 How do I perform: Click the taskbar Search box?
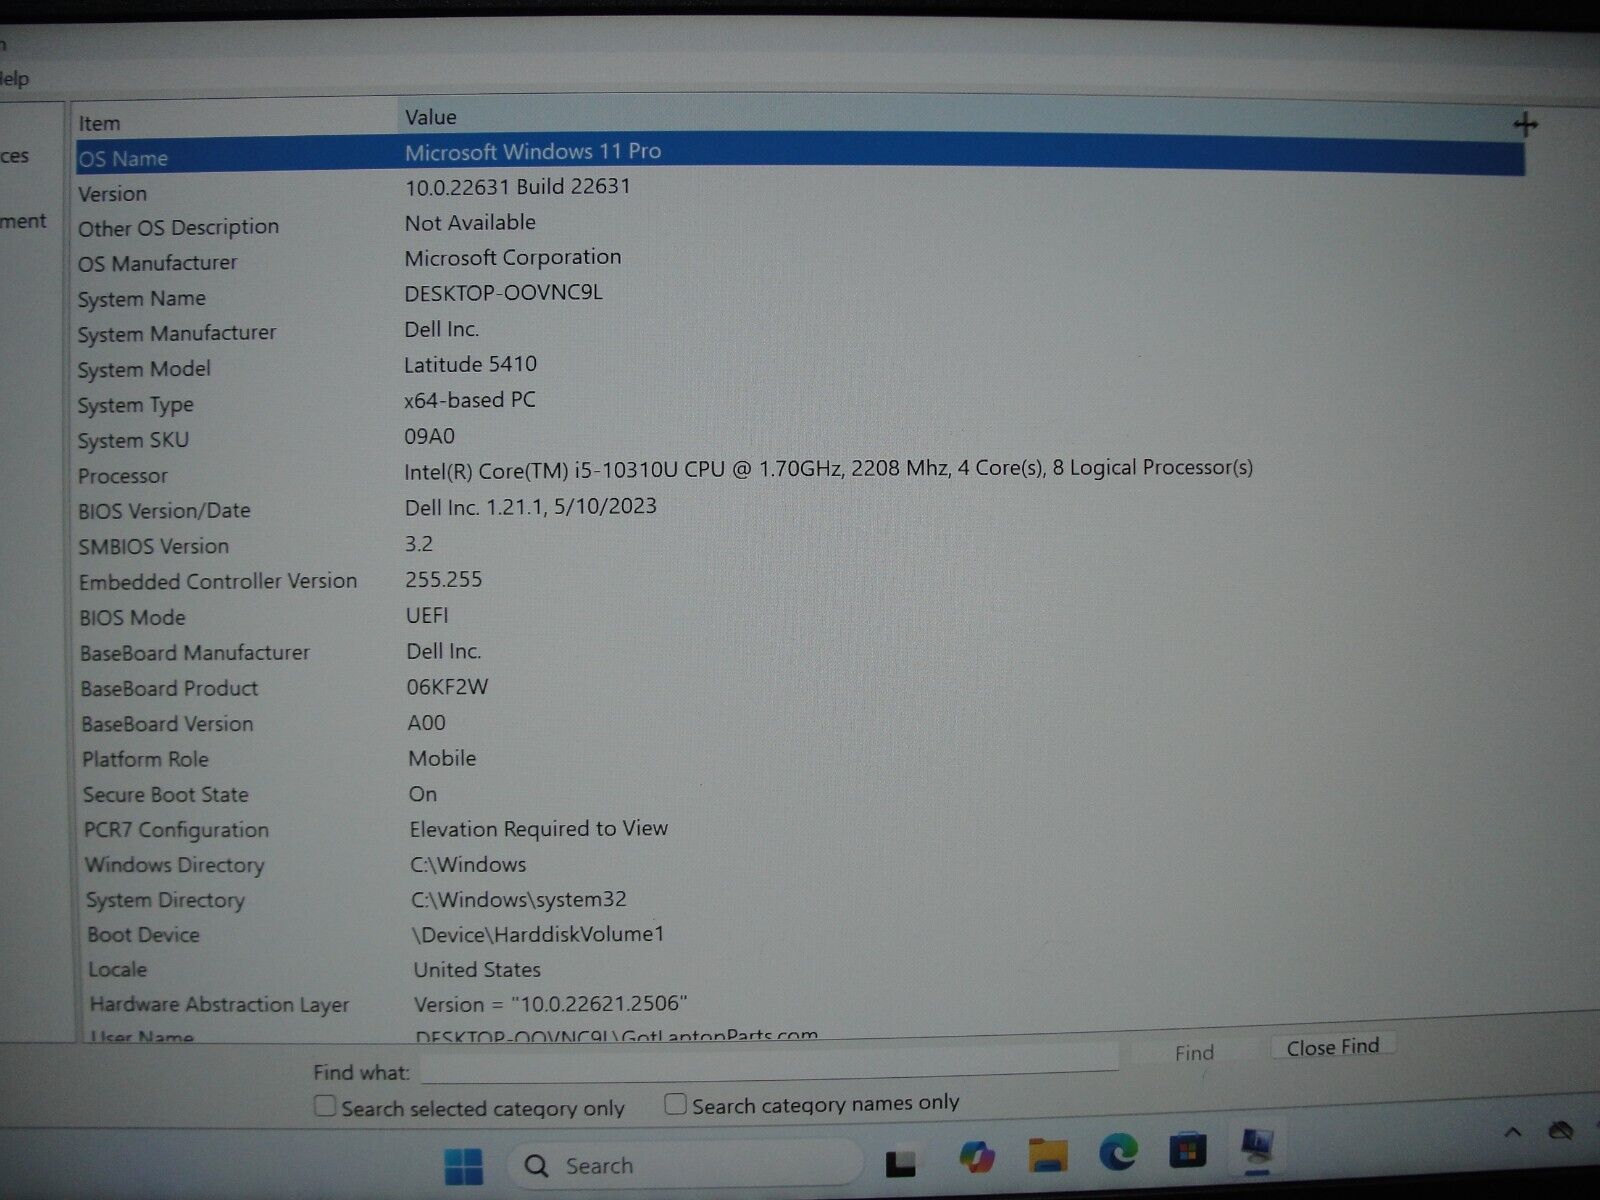click(x=686, y=1165)
